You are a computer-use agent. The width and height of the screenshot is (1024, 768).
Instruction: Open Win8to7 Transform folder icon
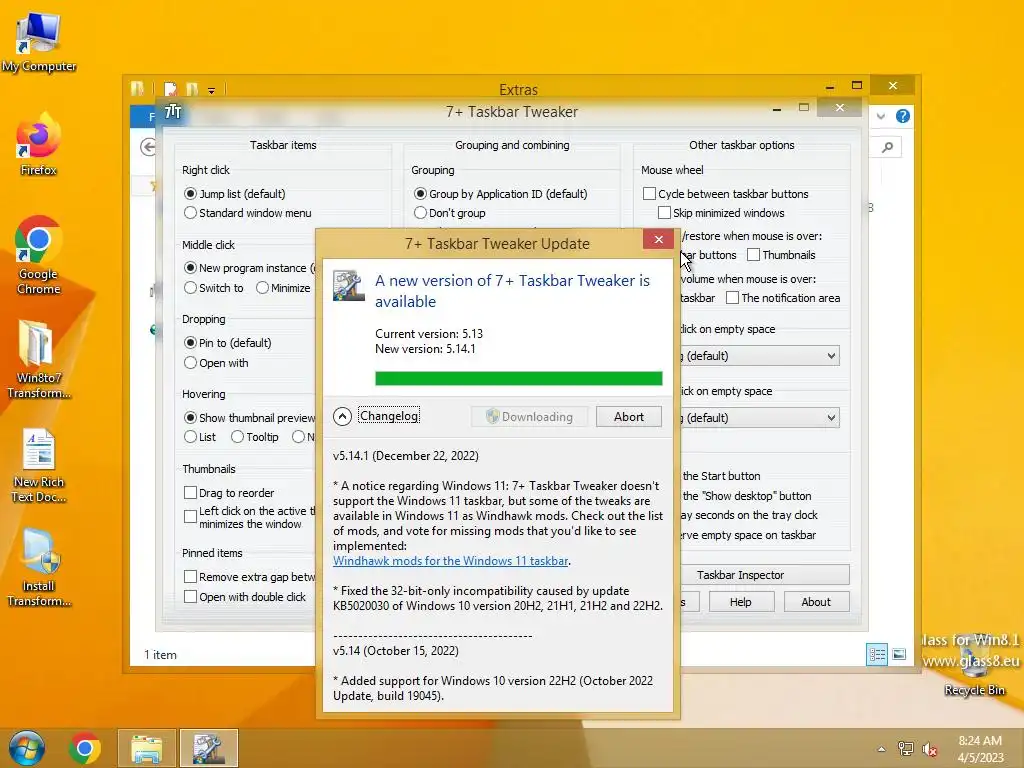39,359
